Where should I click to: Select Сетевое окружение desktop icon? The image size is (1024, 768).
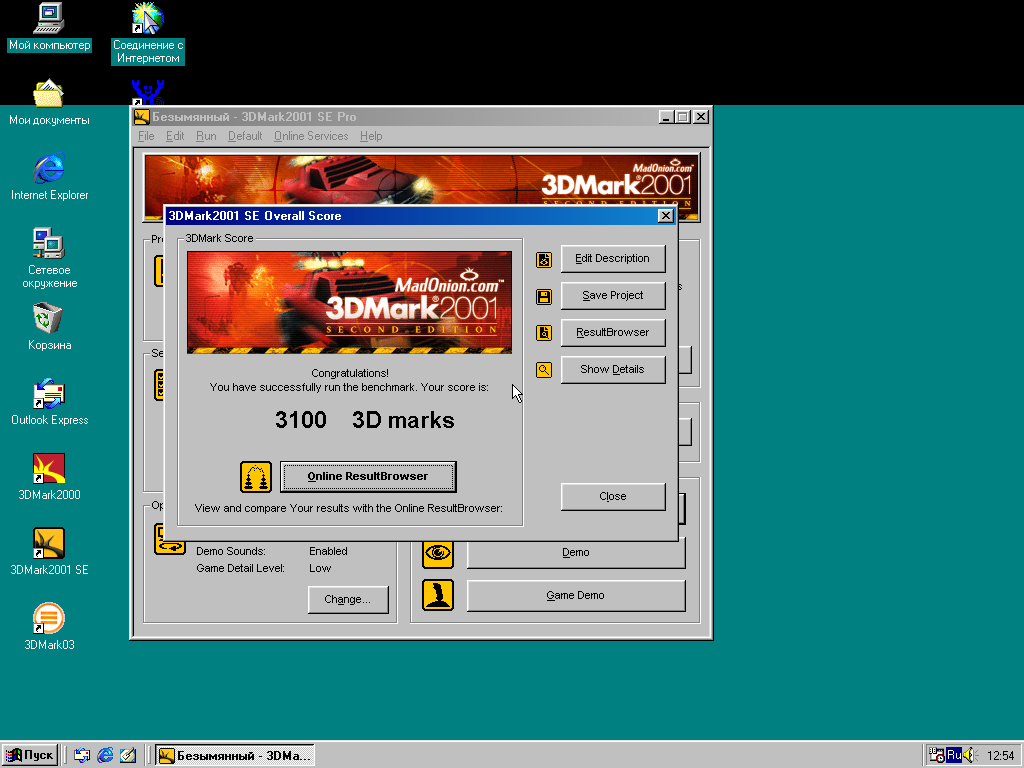pos(49,259)
